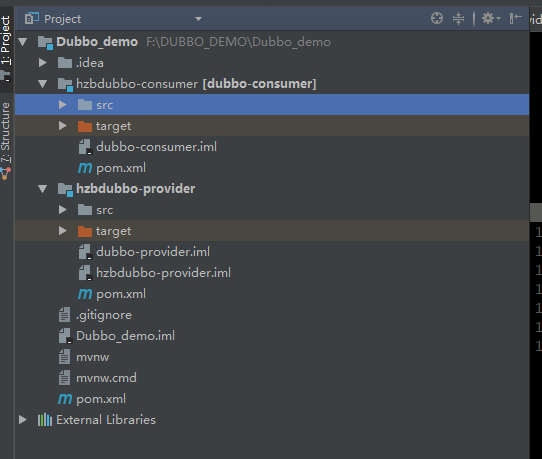The width and height of the screenshot is (542, 459).
Task: Click the highlighted consumer src folder icon
Action: tap(85, 105)
